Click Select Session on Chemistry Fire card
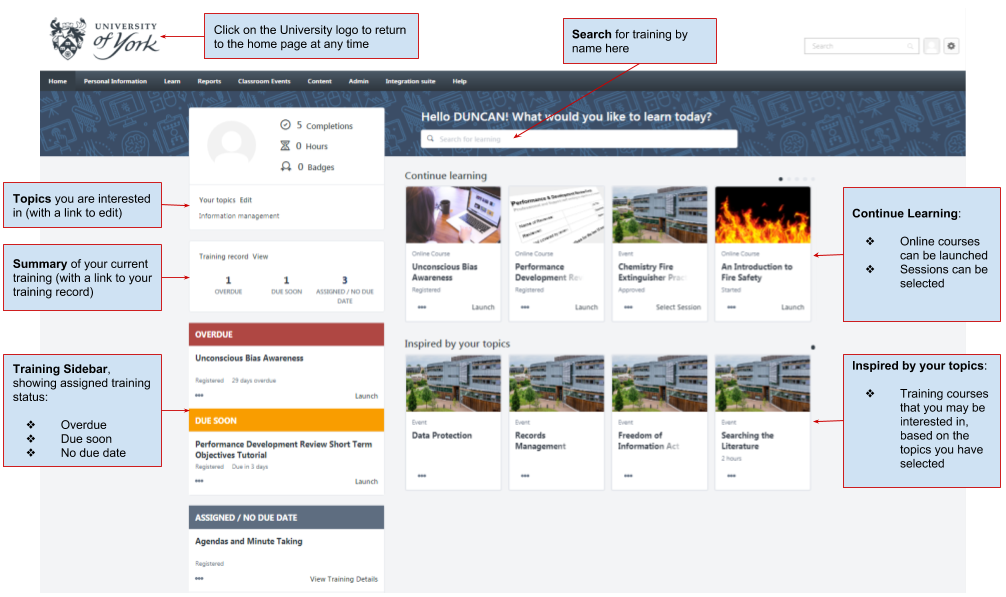 click(x=678, y=307)
